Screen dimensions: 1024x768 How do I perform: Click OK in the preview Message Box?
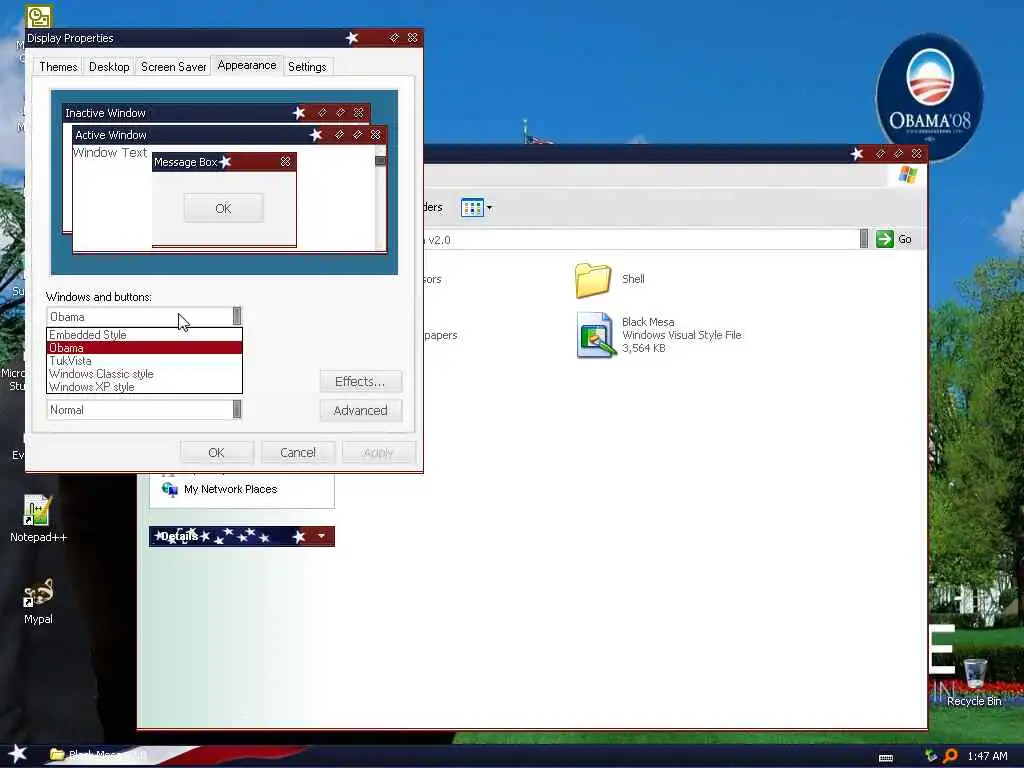(223, 208)
